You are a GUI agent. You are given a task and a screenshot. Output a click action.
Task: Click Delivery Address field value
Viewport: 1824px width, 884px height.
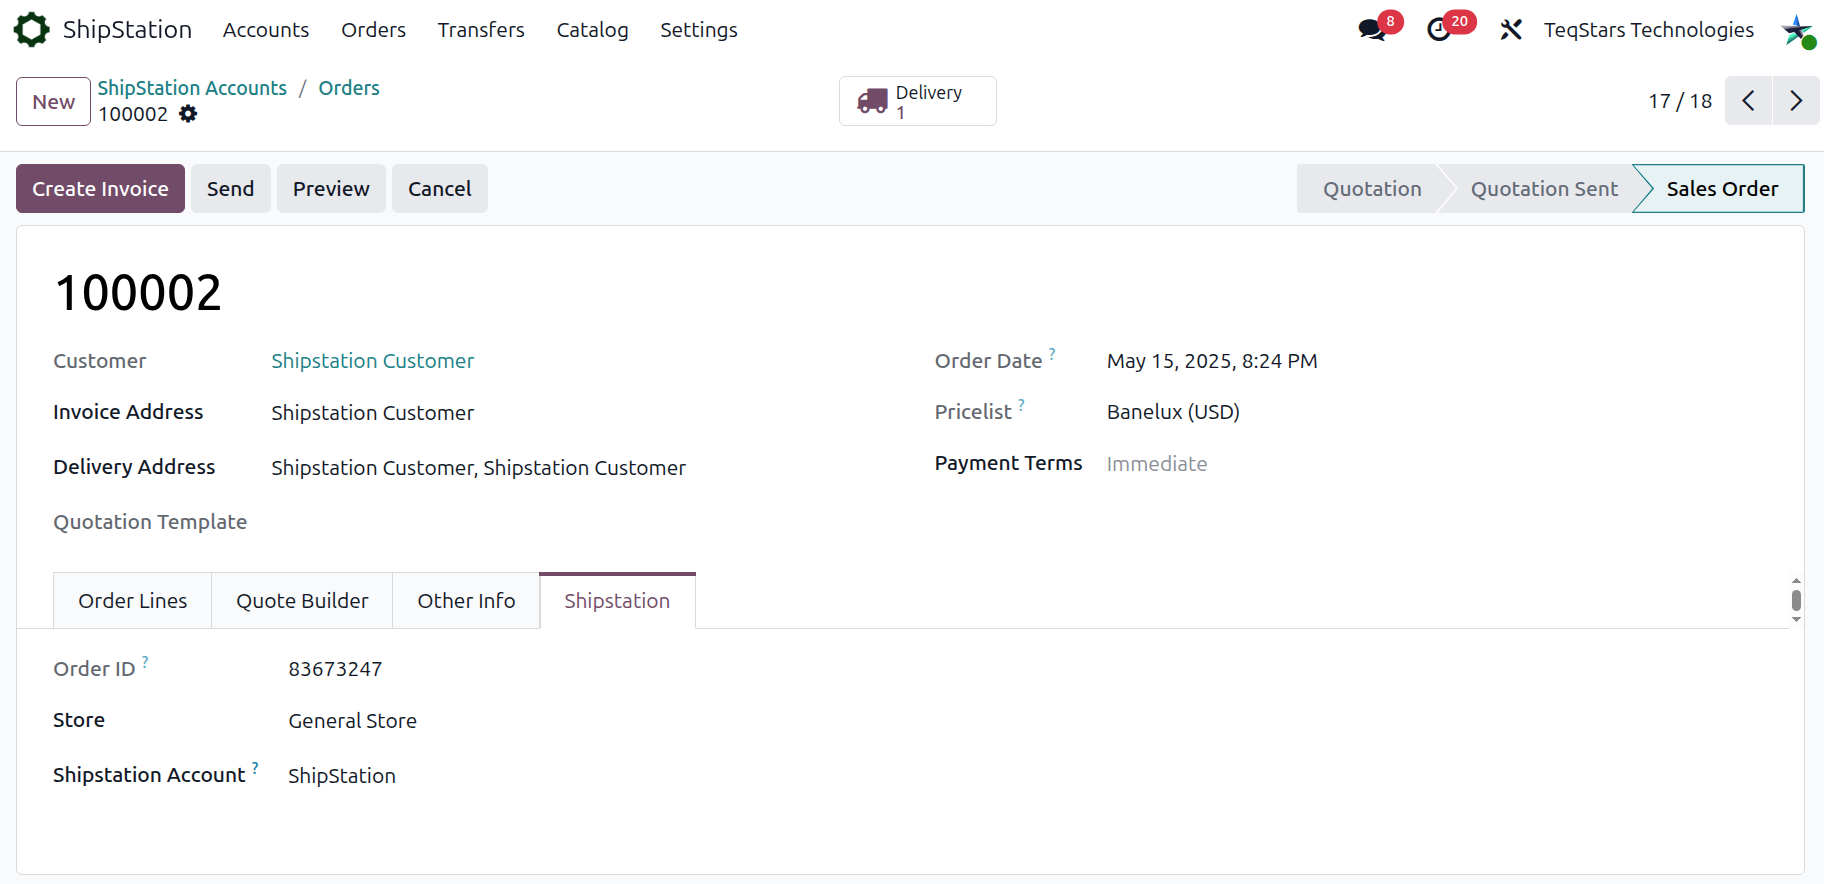478,468
